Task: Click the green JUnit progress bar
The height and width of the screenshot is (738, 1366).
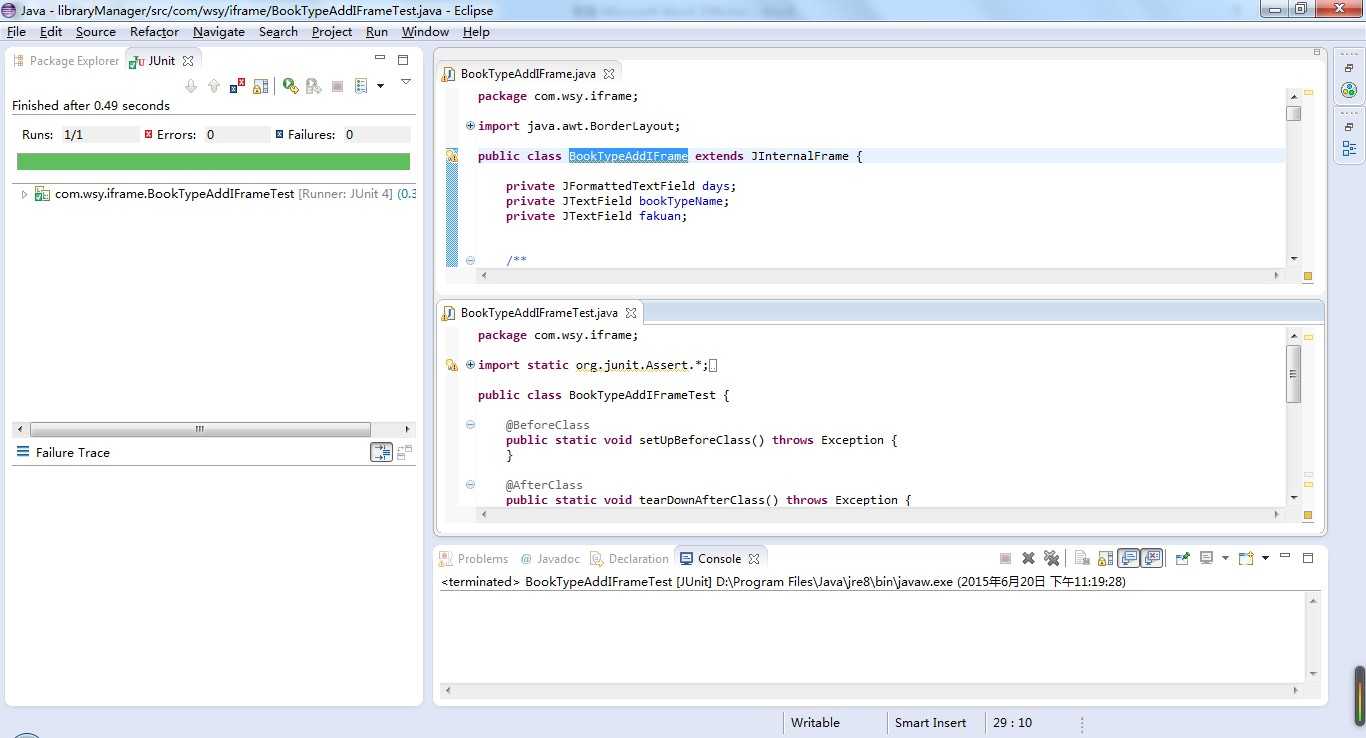Action: click(213, 161)
